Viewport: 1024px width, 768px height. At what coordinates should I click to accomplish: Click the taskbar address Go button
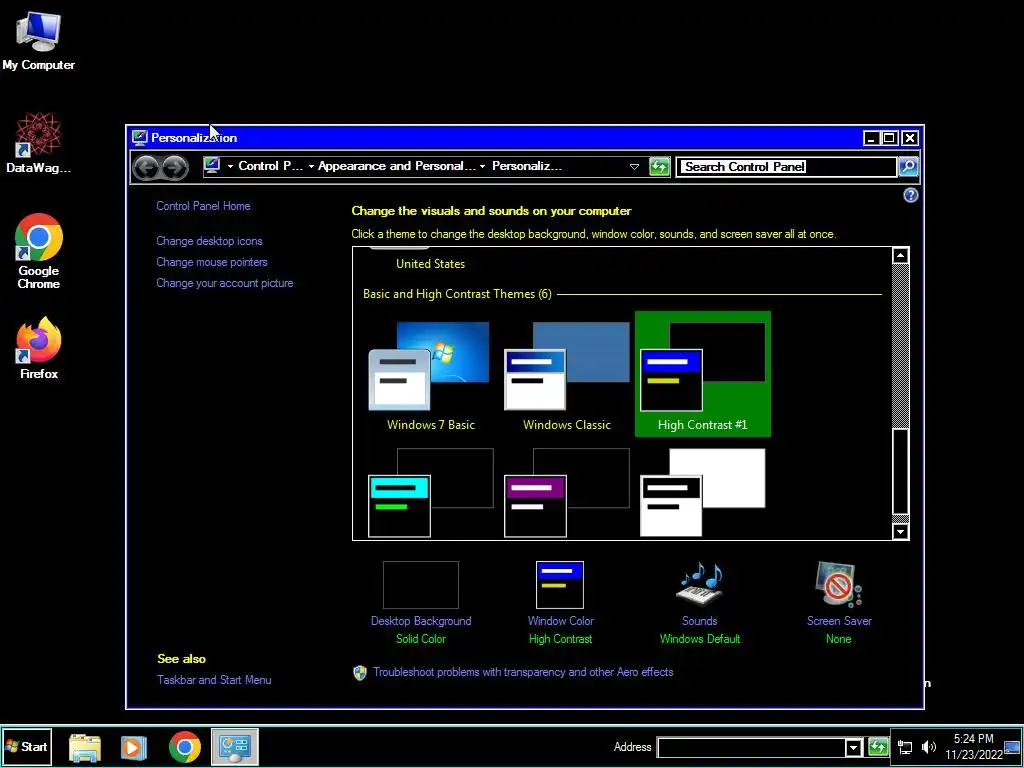(x=878, y=747)
